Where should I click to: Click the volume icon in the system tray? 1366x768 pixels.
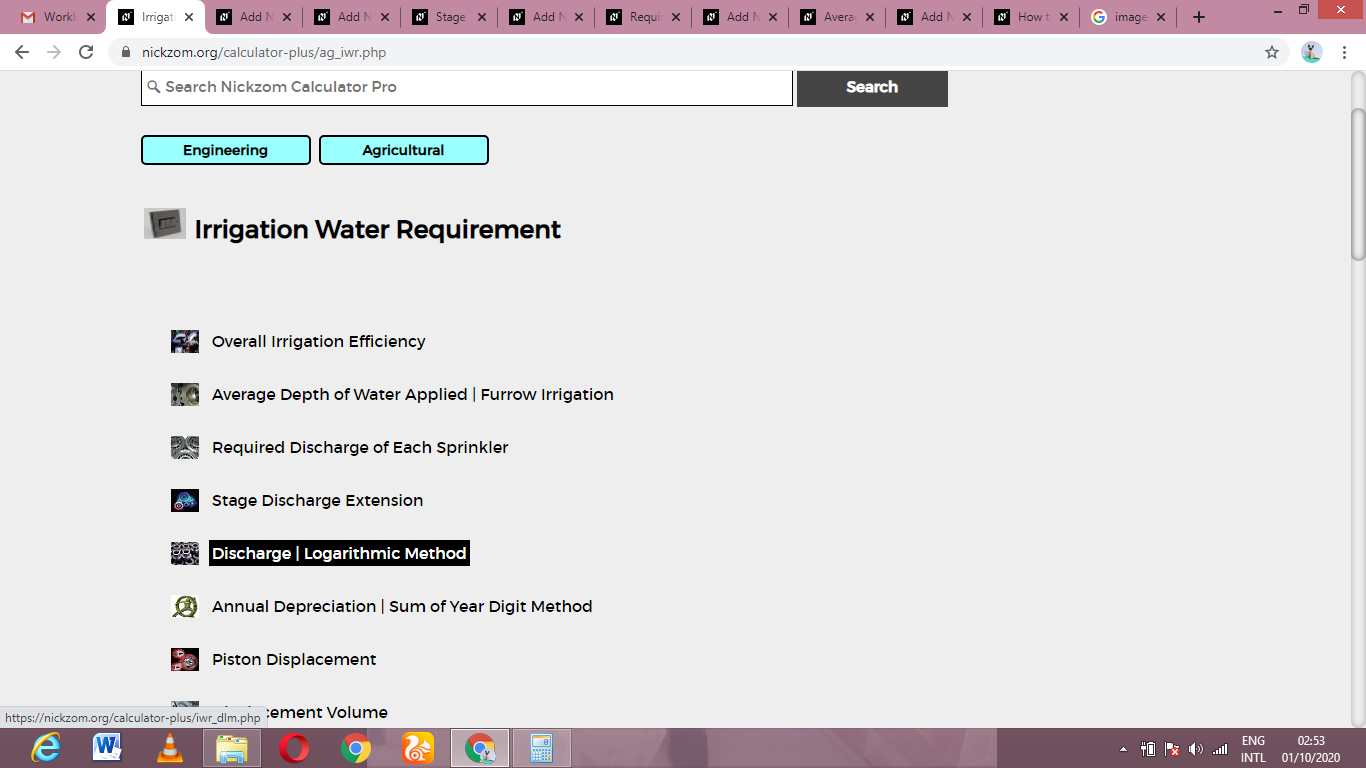[x=1196, y=749]
